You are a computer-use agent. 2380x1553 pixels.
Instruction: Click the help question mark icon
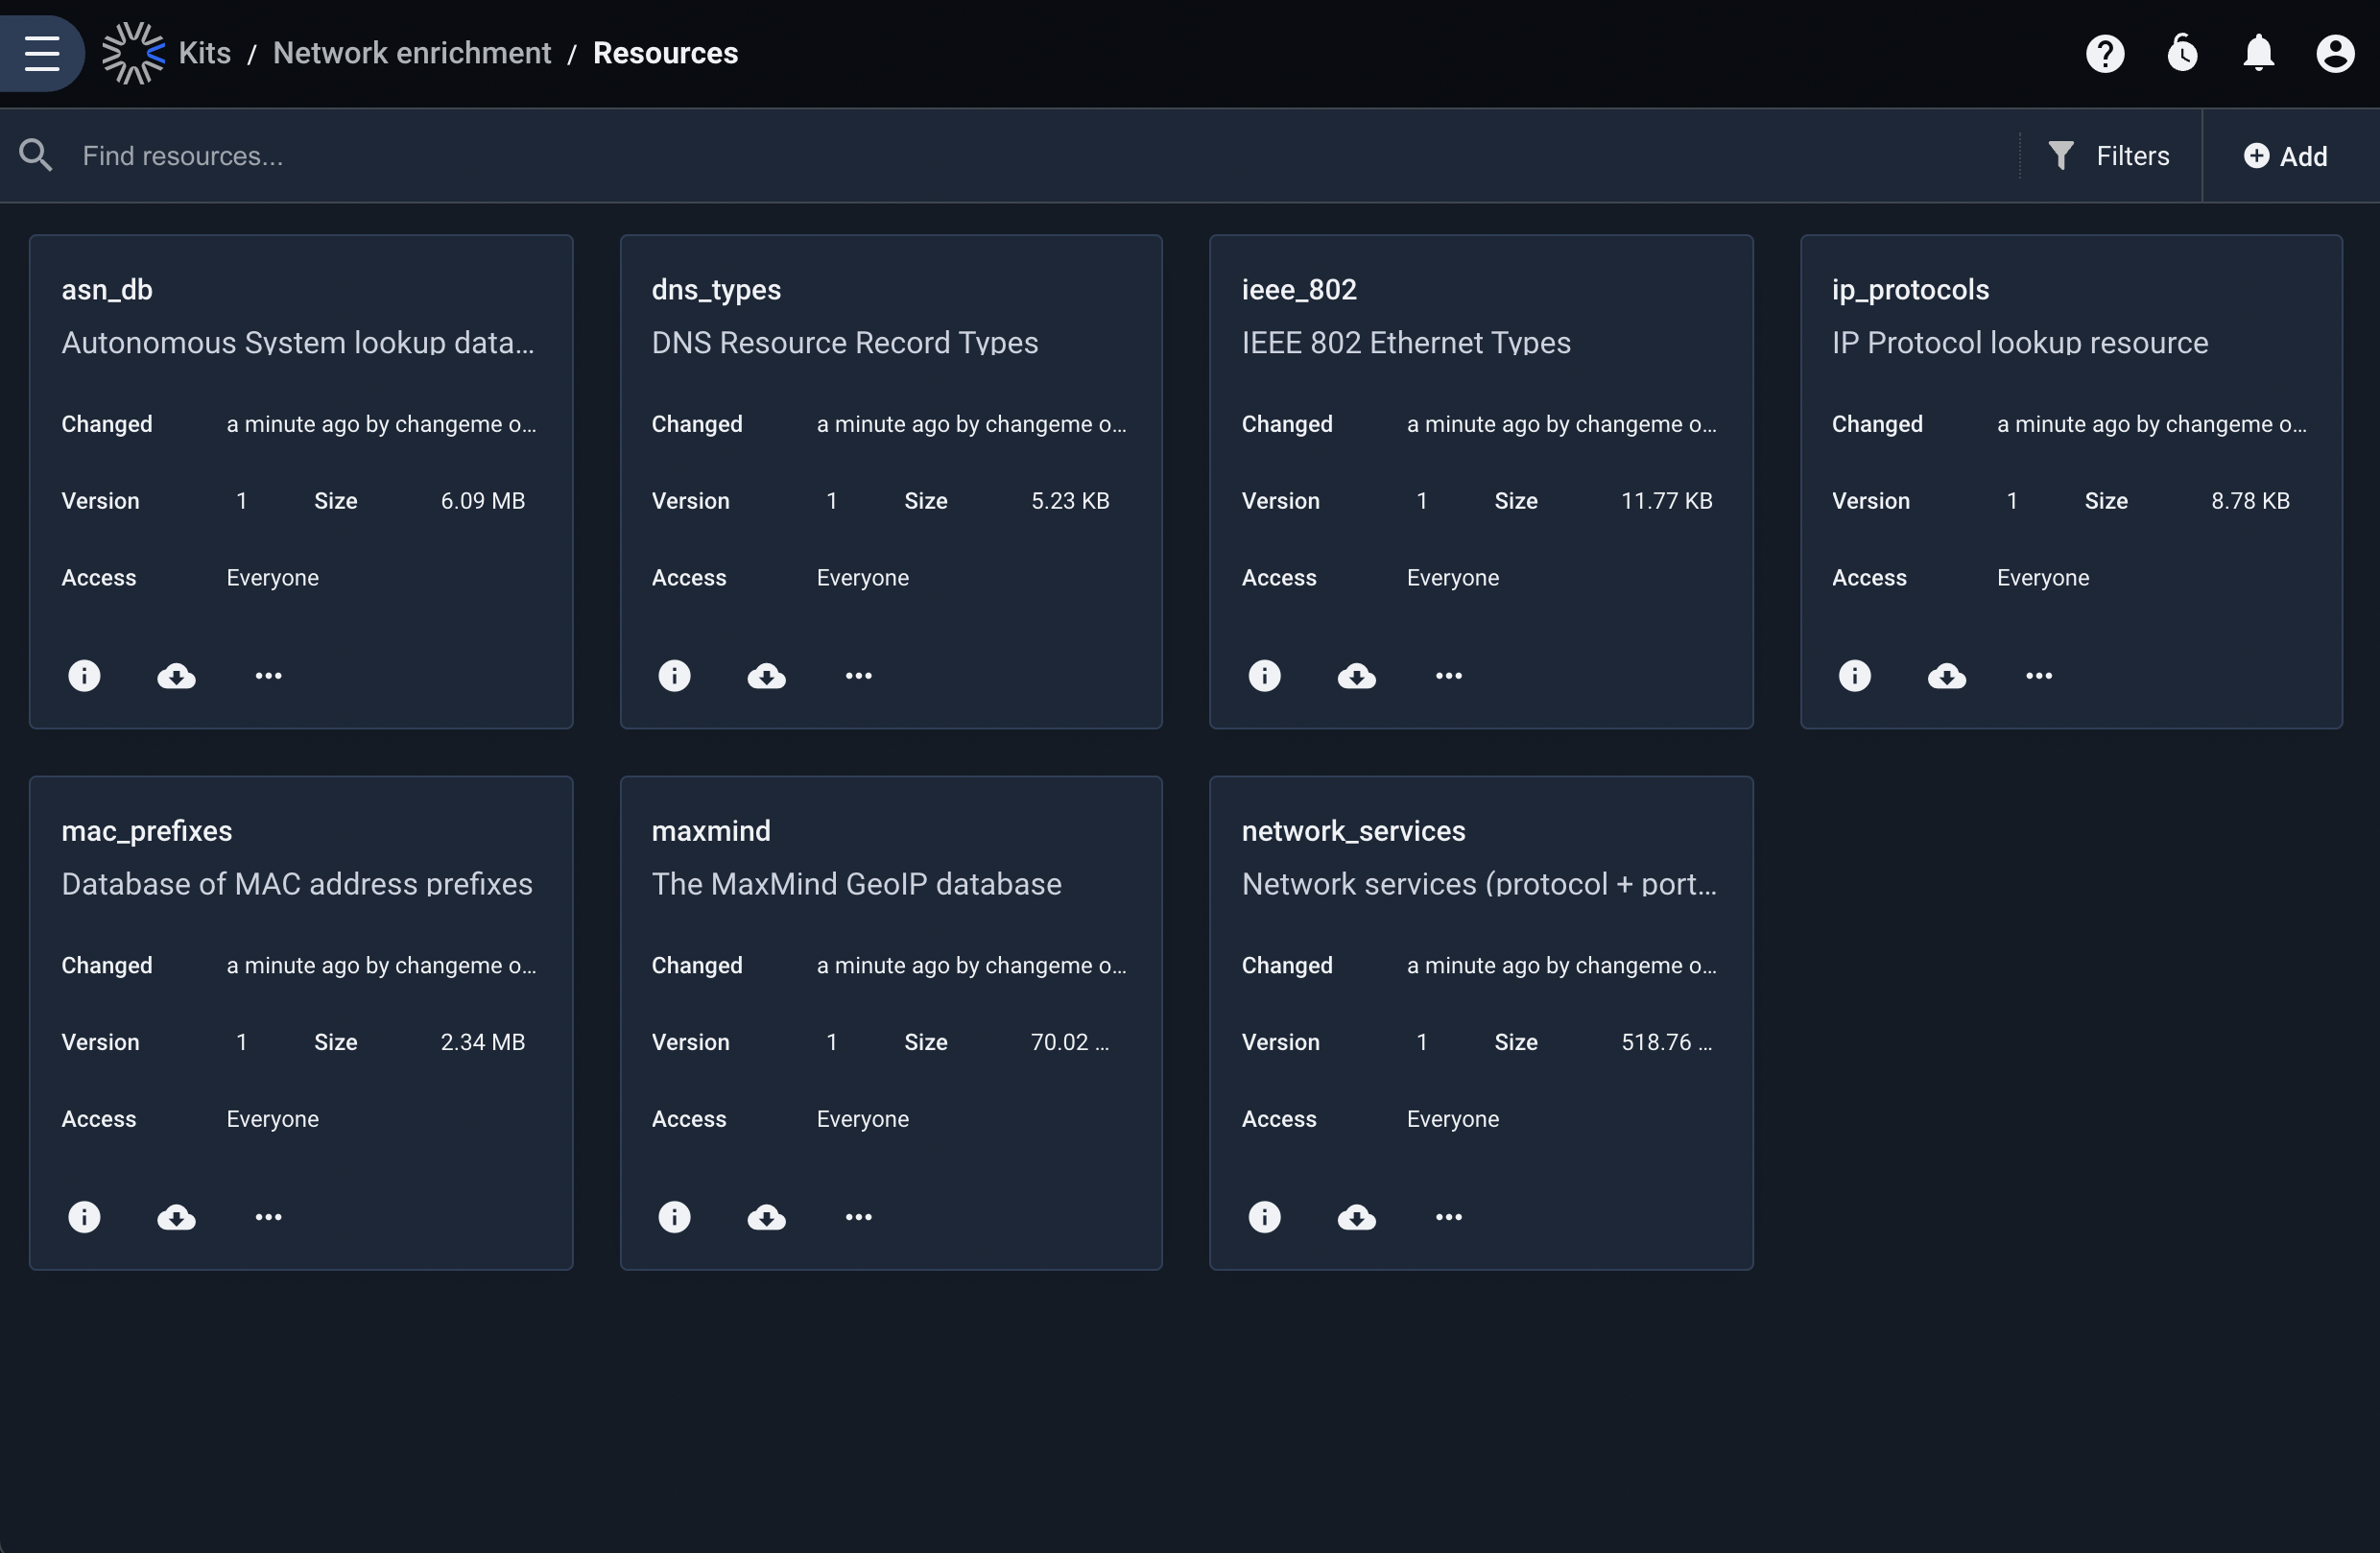tap(2105, 53)
